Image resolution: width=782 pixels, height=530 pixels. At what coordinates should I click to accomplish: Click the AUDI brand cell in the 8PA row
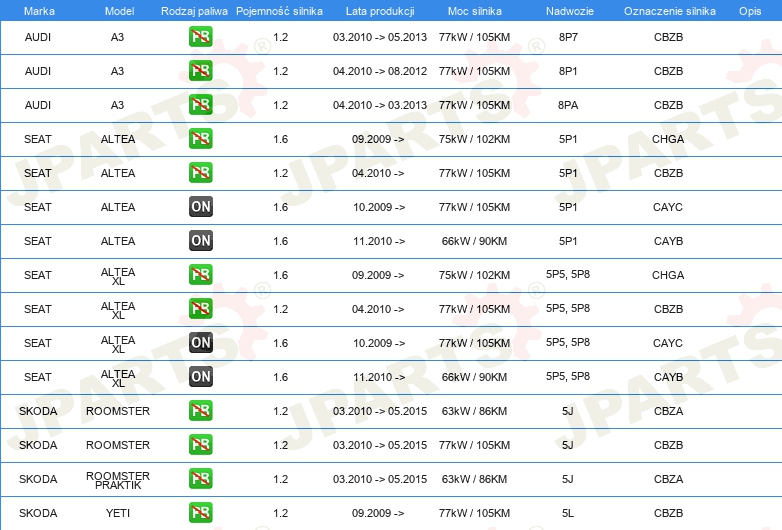[38, 105]
